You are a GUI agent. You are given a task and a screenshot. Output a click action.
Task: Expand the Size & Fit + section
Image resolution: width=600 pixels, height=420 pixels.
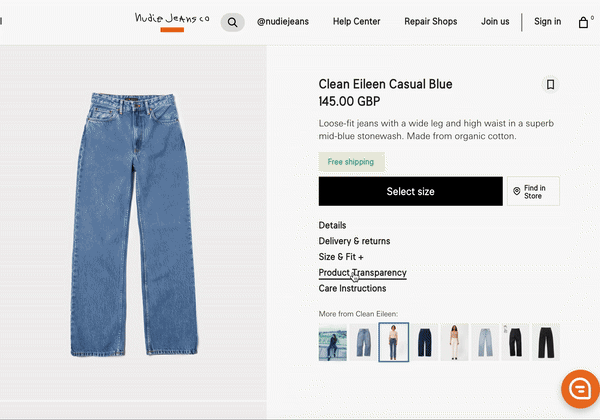(x=341, y=257)
